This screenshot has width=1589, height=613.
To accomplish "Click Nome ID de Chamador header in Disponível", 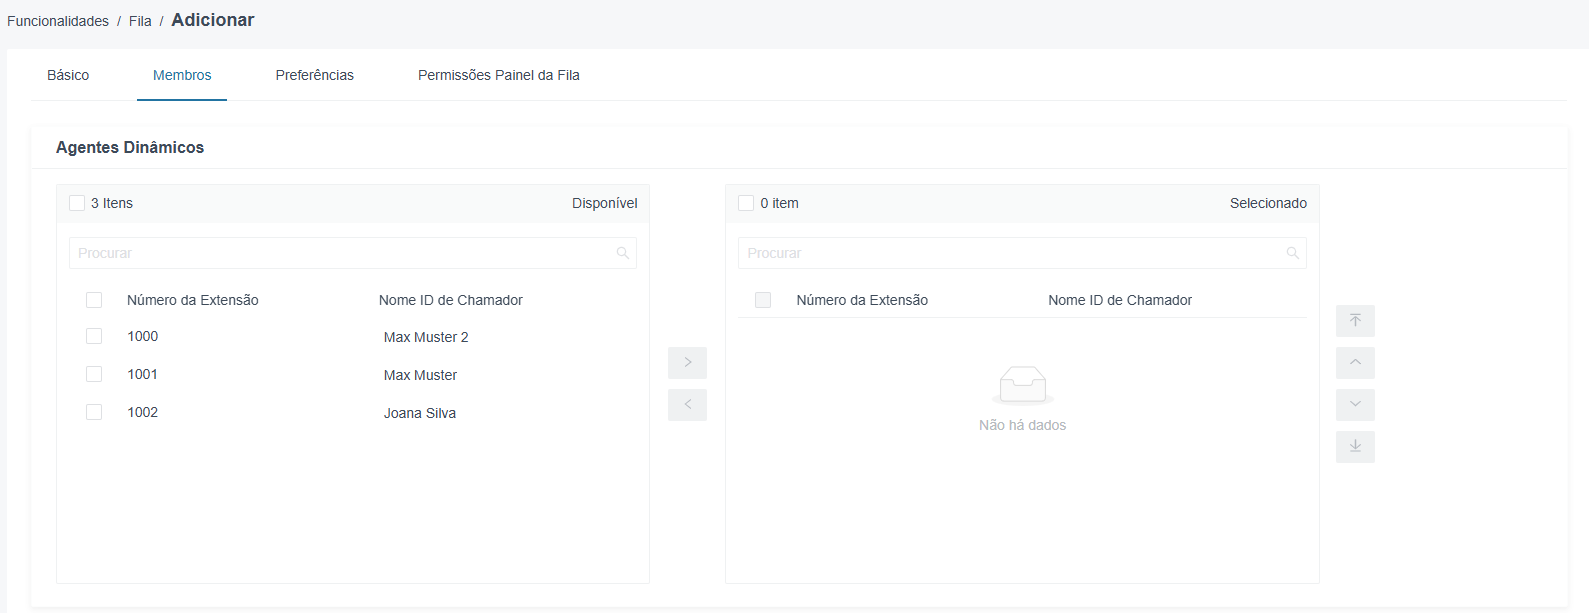I will tap(451, 300).
